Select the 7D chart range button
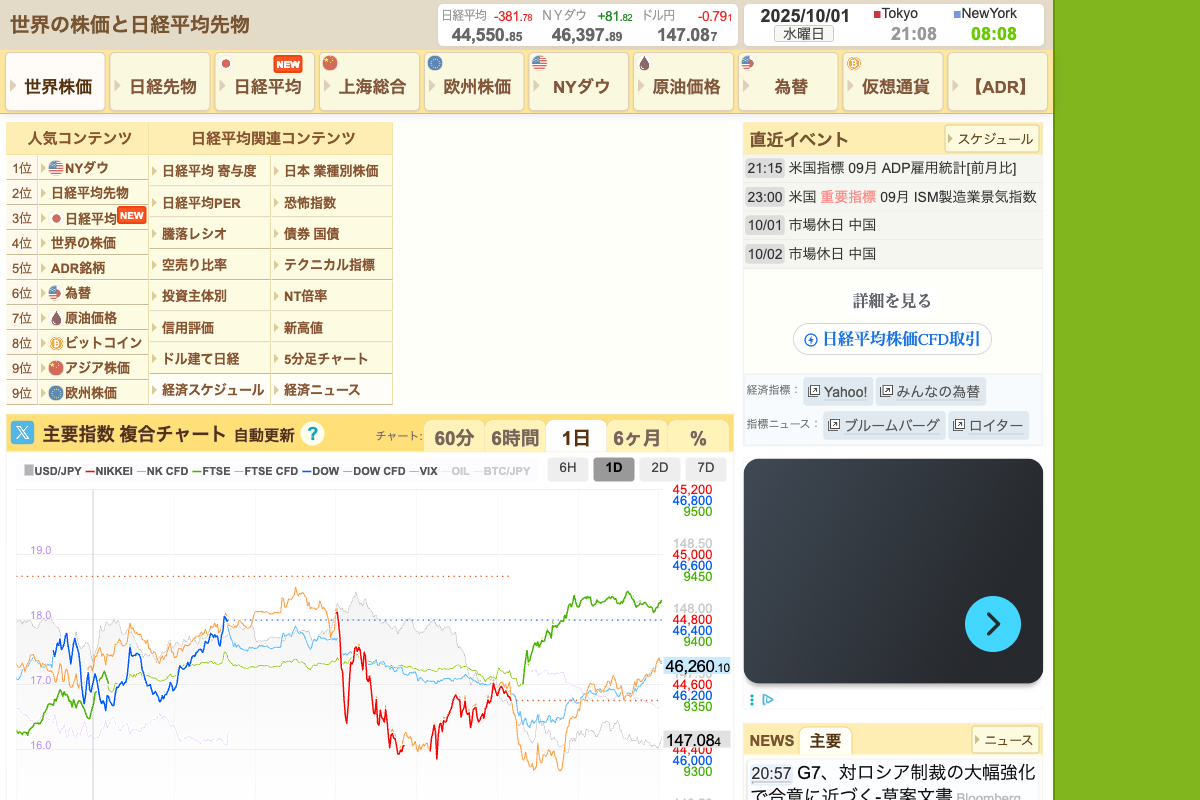 706,468
